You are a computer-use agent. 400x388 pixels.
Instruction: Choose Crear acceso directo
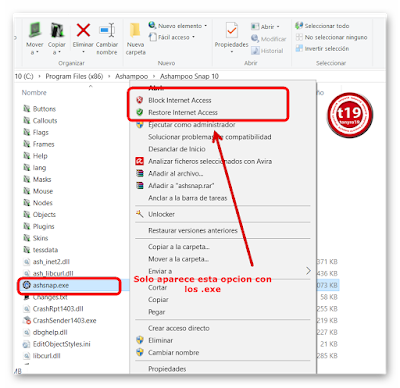coord(179,328)
